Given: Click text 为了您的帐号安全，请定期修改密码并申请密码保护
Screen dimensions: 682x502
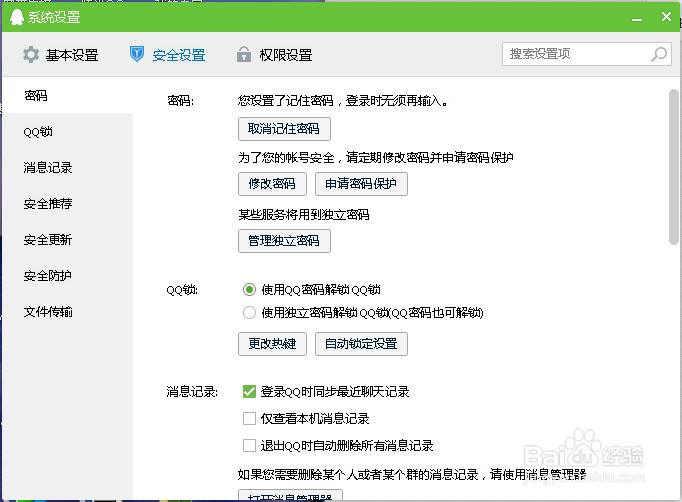Looking at the screenshot, I should 376,158.
